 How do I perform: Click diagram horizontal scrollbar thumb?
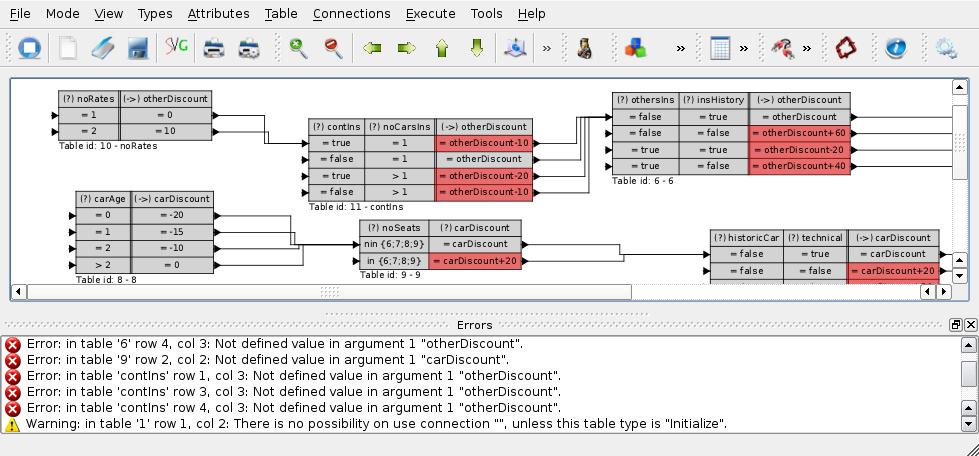coord(329,292)
